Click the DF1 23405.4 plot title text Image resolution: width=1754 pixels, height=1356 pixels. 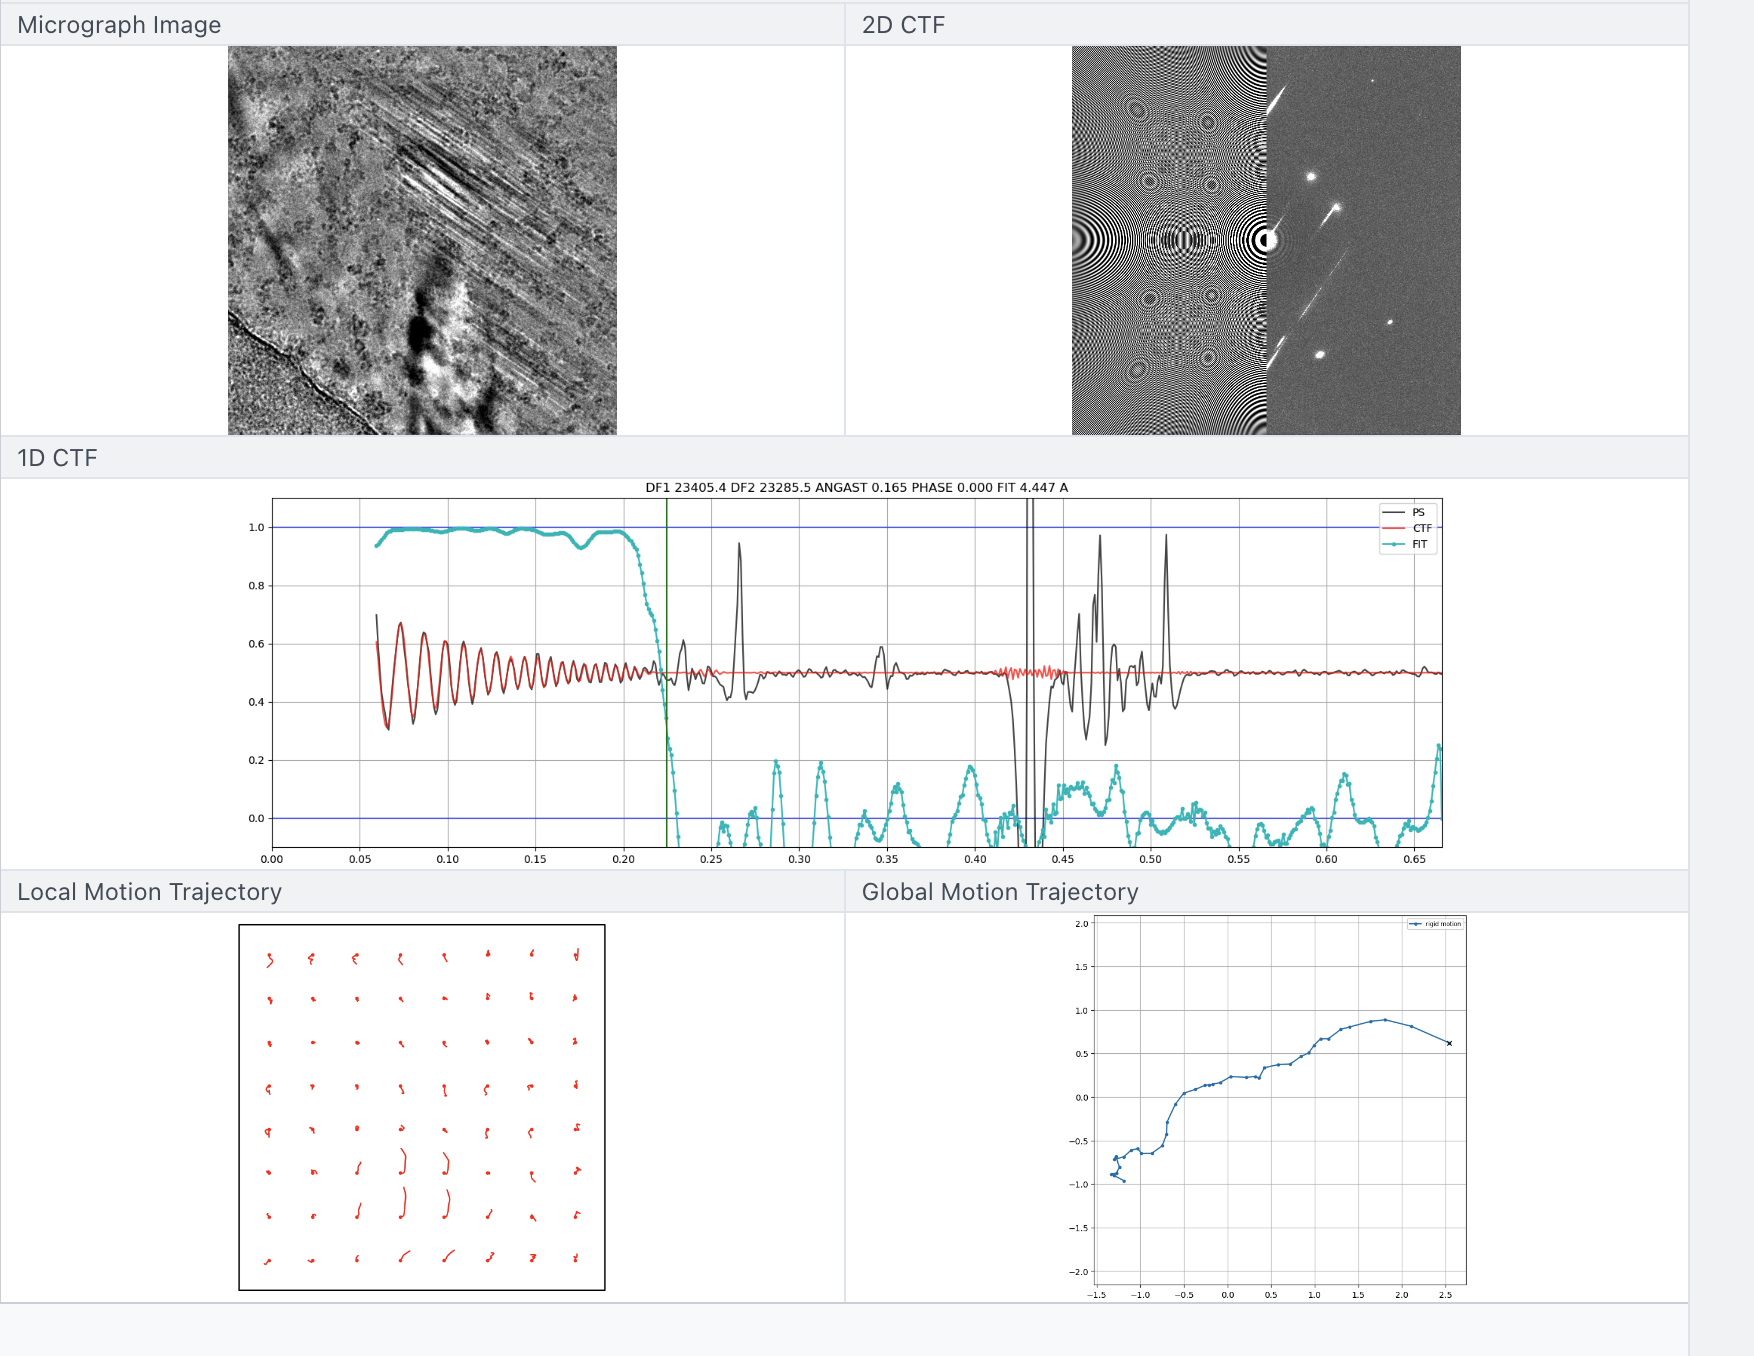(x=856, y=488)
